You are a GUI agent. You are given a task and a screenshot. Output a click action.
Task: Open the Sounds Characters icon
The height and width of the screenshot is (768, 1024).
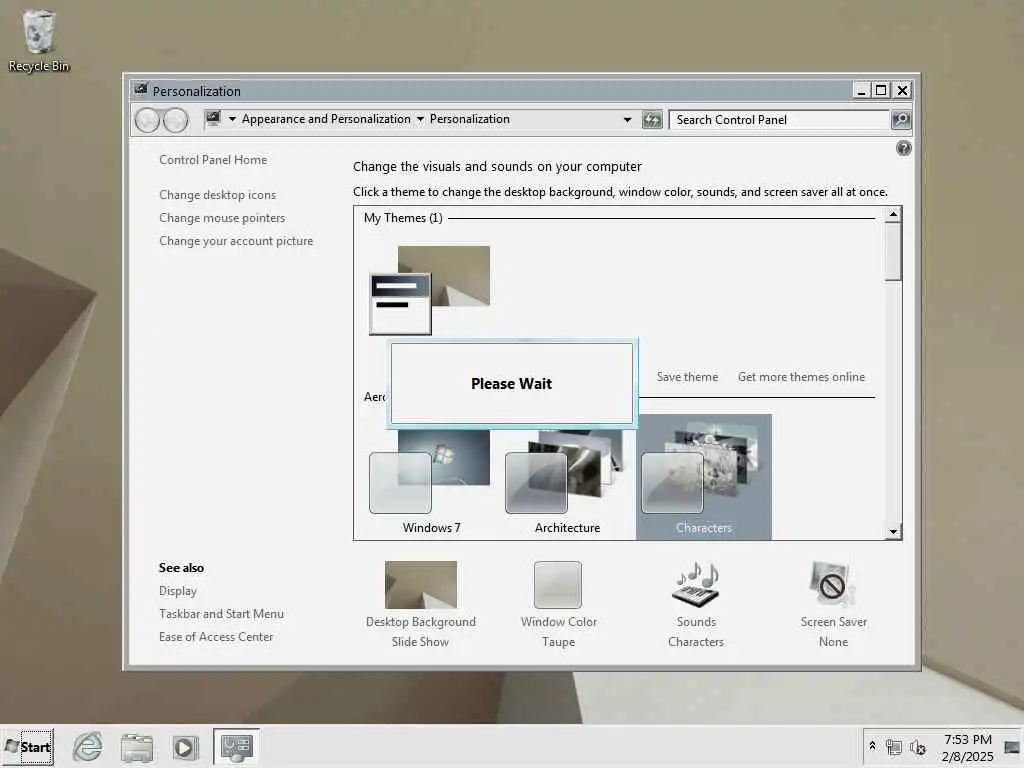click(696, 584)
